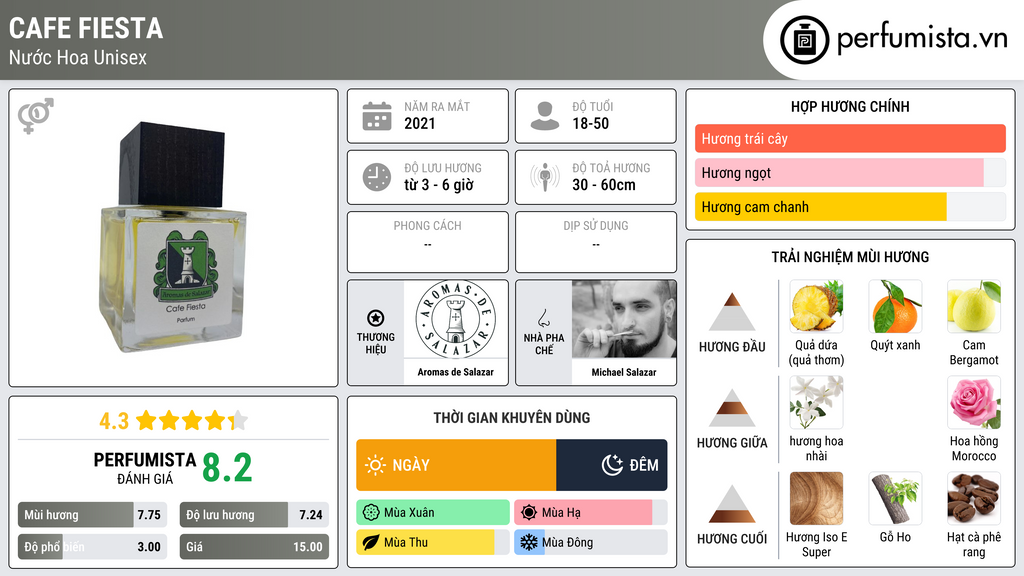Click the Mùi hương score bar
The image size is (1024, 576).
point(92,515)
